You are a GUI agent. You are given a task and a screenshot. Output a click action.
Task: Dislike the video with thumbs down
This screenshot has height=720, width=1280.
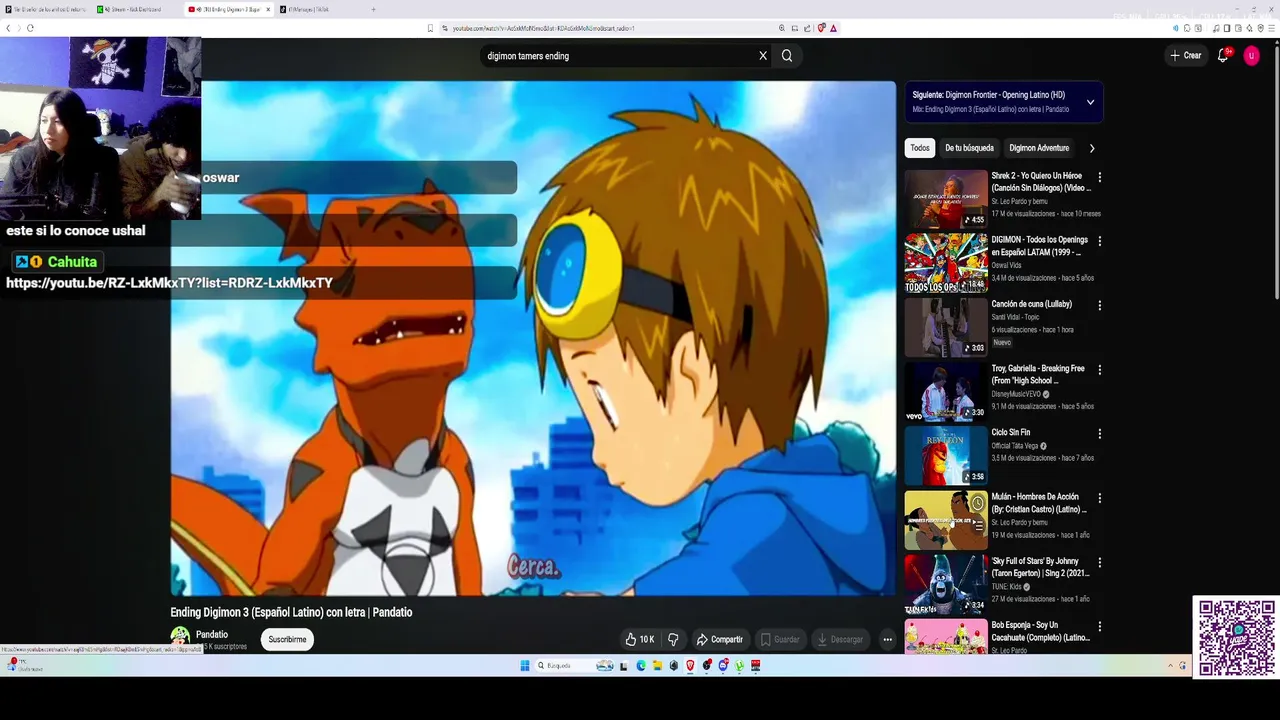coord(673,639)
